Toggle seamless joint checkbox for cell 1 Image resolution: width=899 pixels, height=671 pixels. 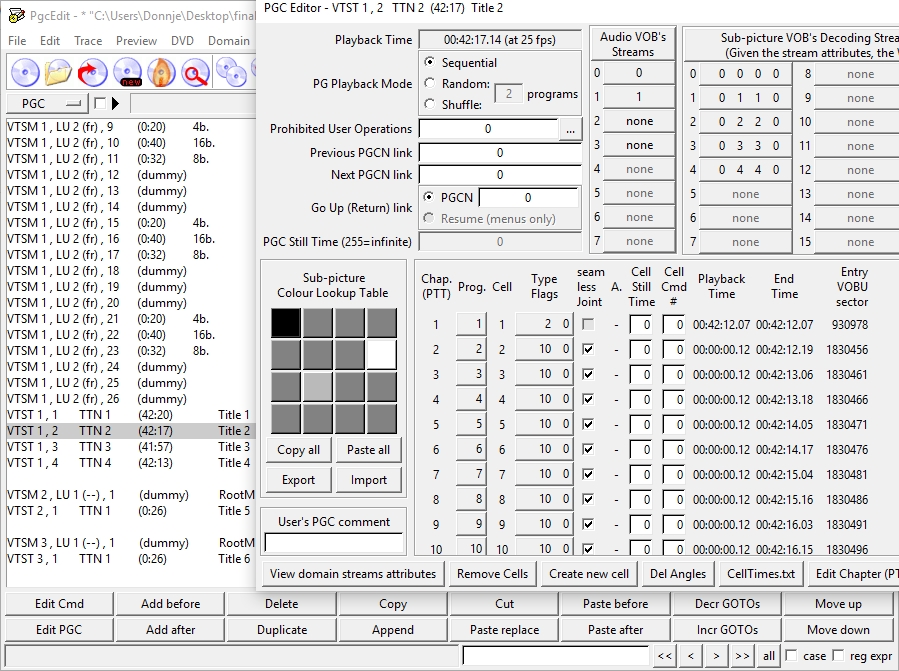click(x=588, y=325)
